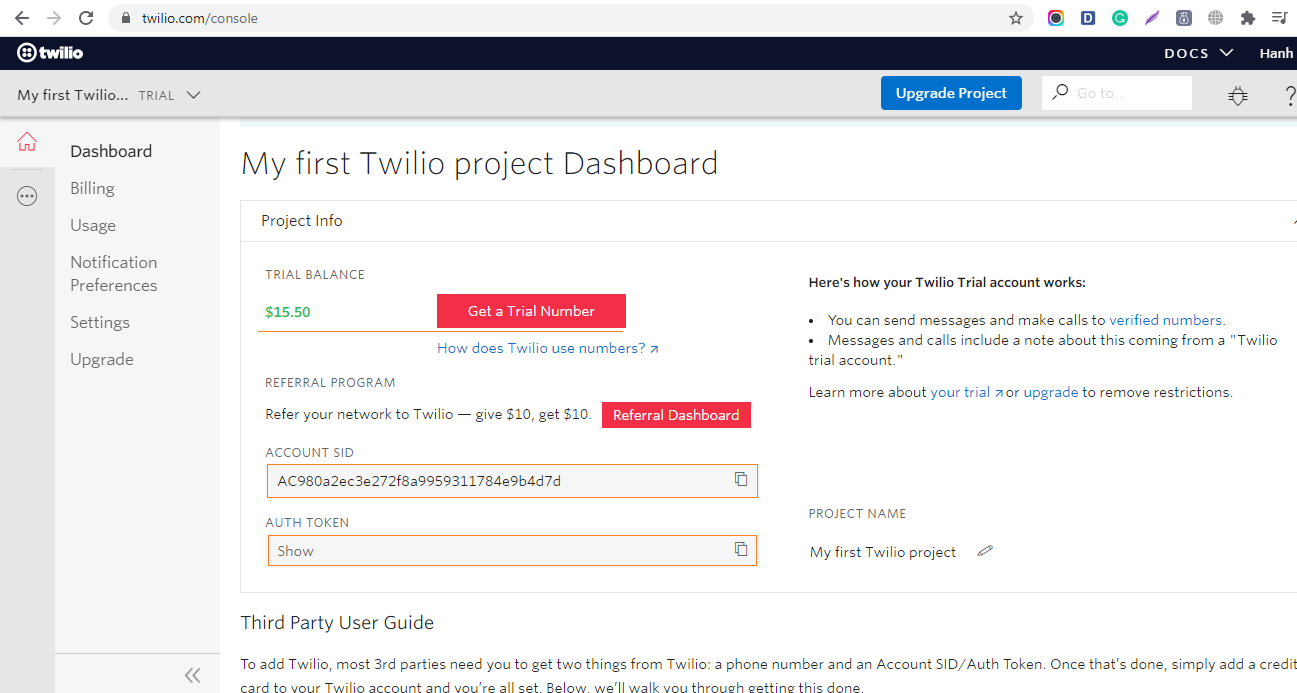1297x693 pixels.
Task: Click the Twilio logo
Action: (50, 53)
